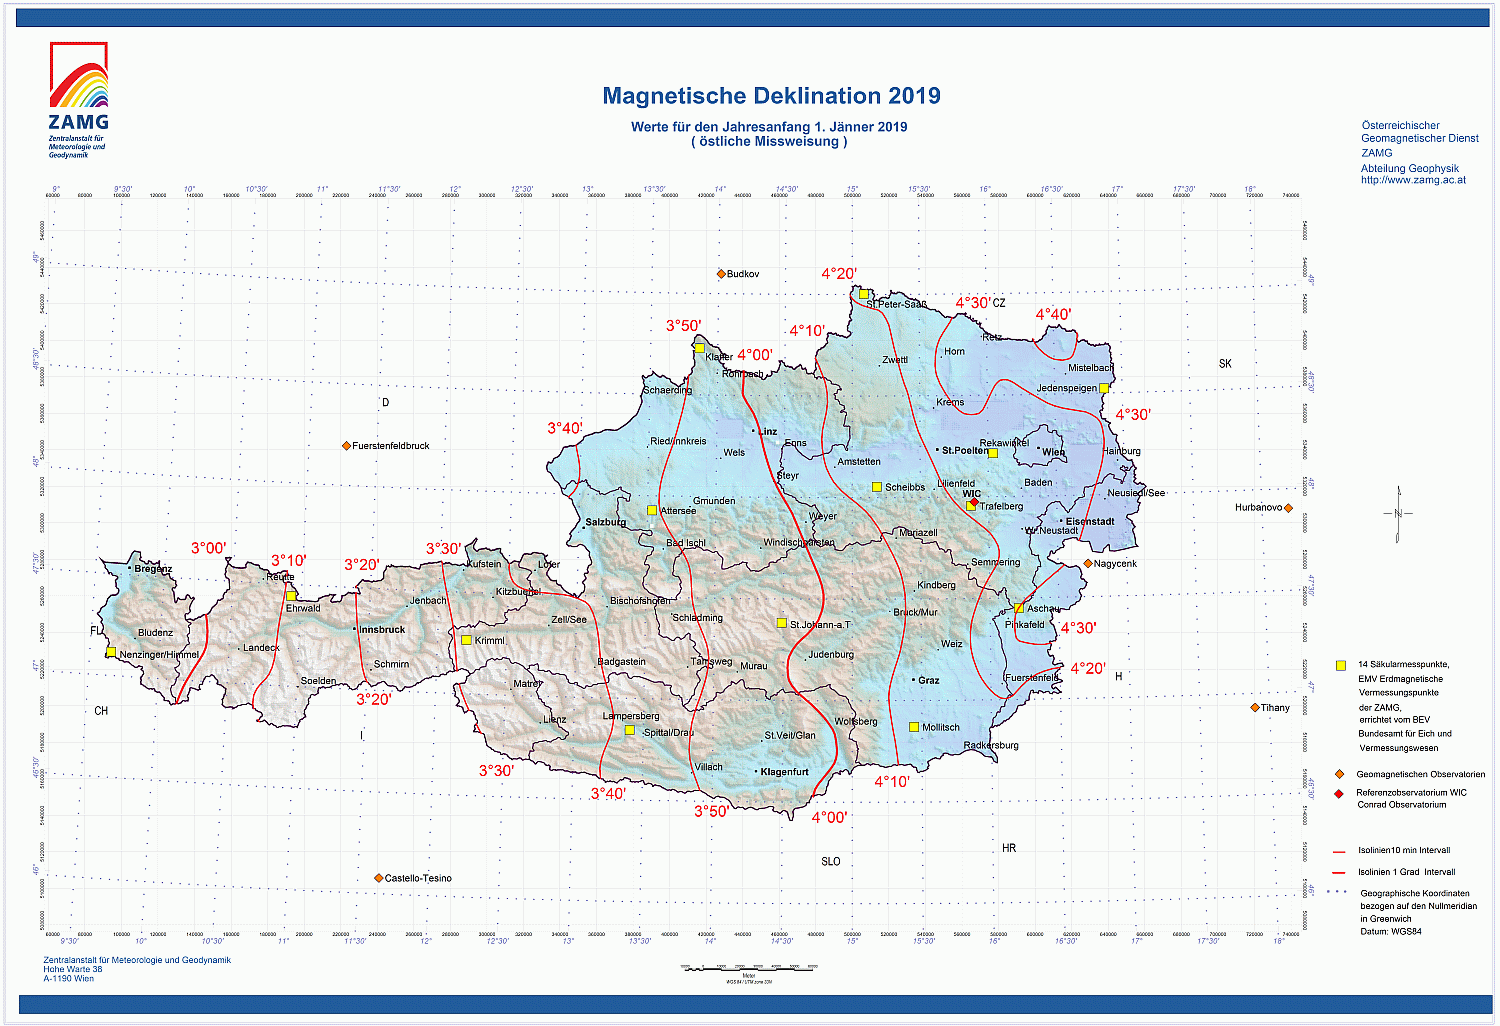
Task: Click the yellow marker at St.Johann-a.T
Action: 782,623
